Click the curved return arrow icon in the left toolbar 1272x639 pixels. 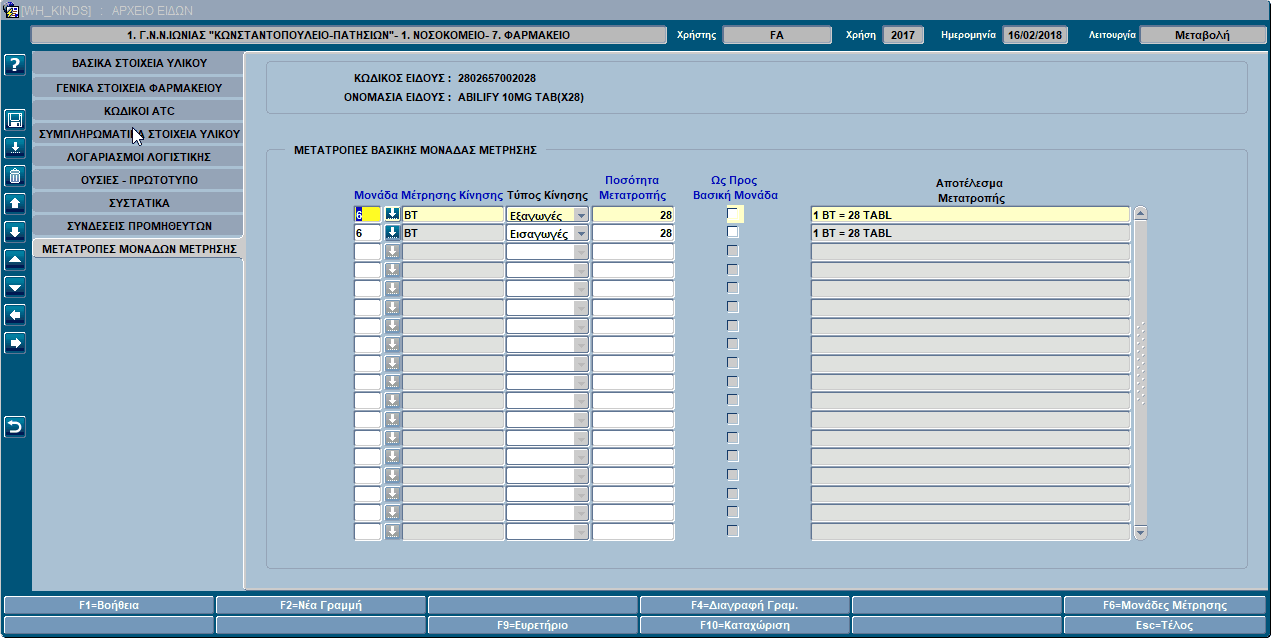(x=15, y=427)
